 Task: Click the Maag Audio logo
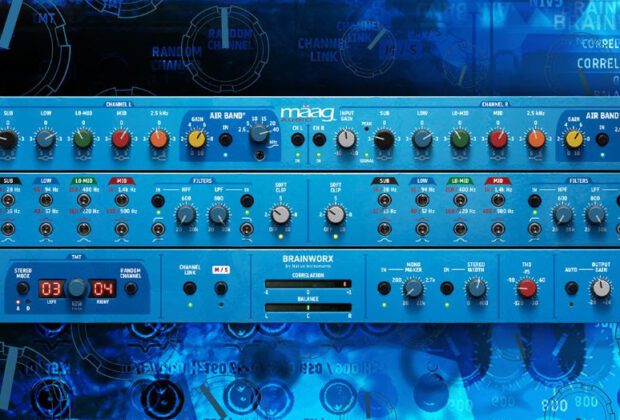coord(307,114)
